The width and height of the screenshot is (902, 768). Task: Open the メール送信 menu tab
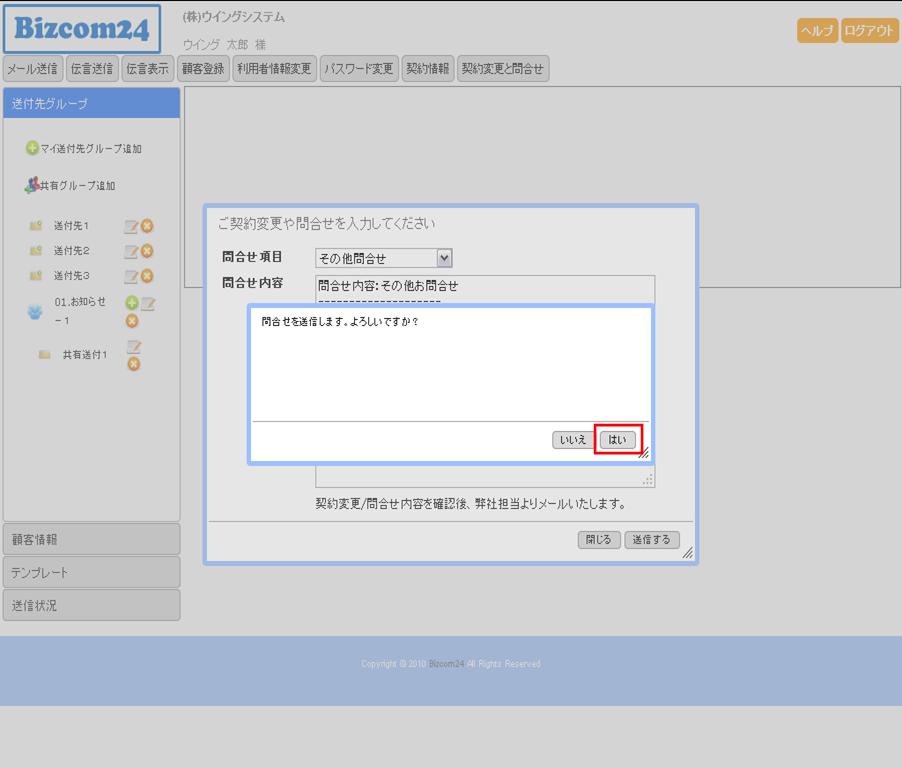(32, 69)
